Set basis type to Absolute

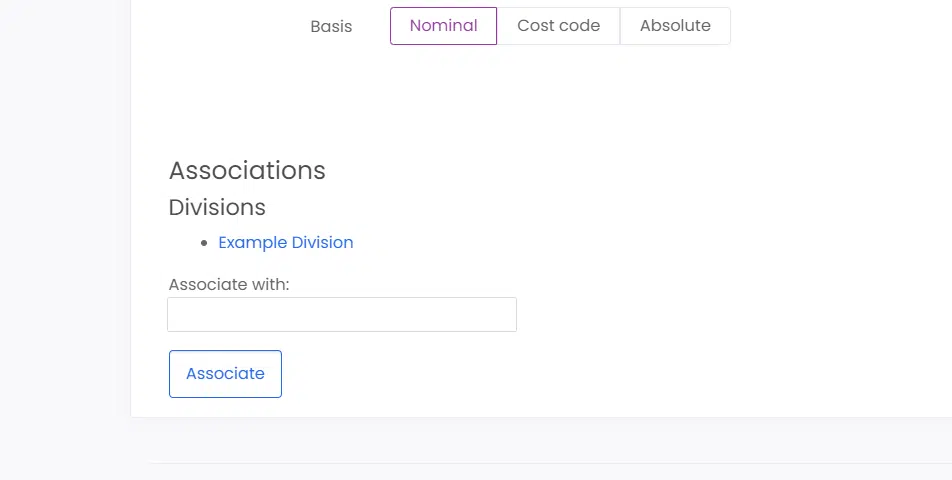click(675, 26)
